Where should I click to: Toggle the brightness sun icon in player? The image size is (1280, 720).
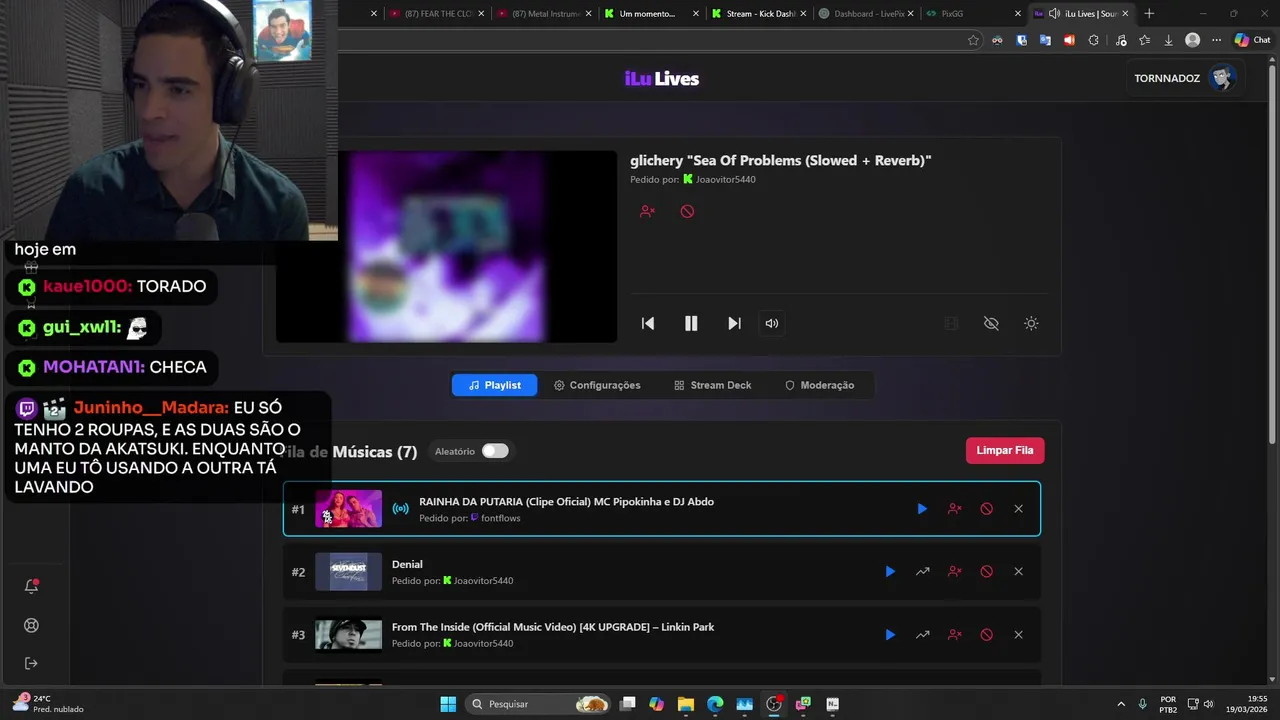tap(1031, 323)
